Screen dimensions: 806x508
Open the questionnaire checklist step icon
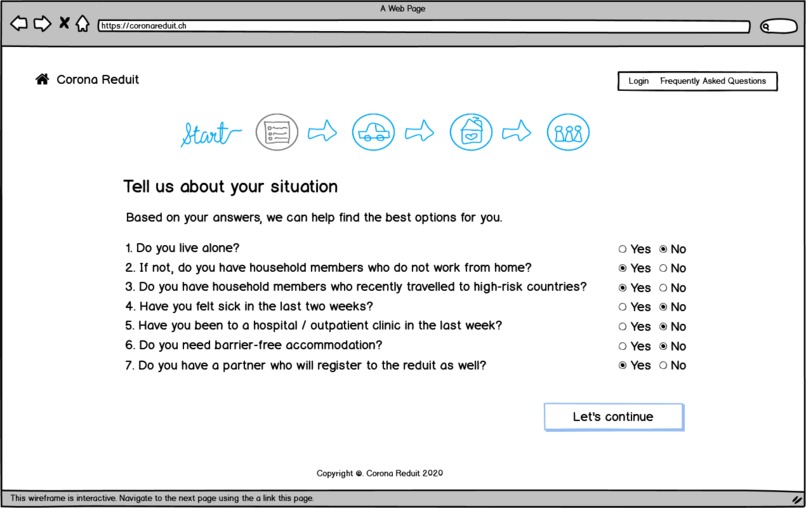click(277, 132)
